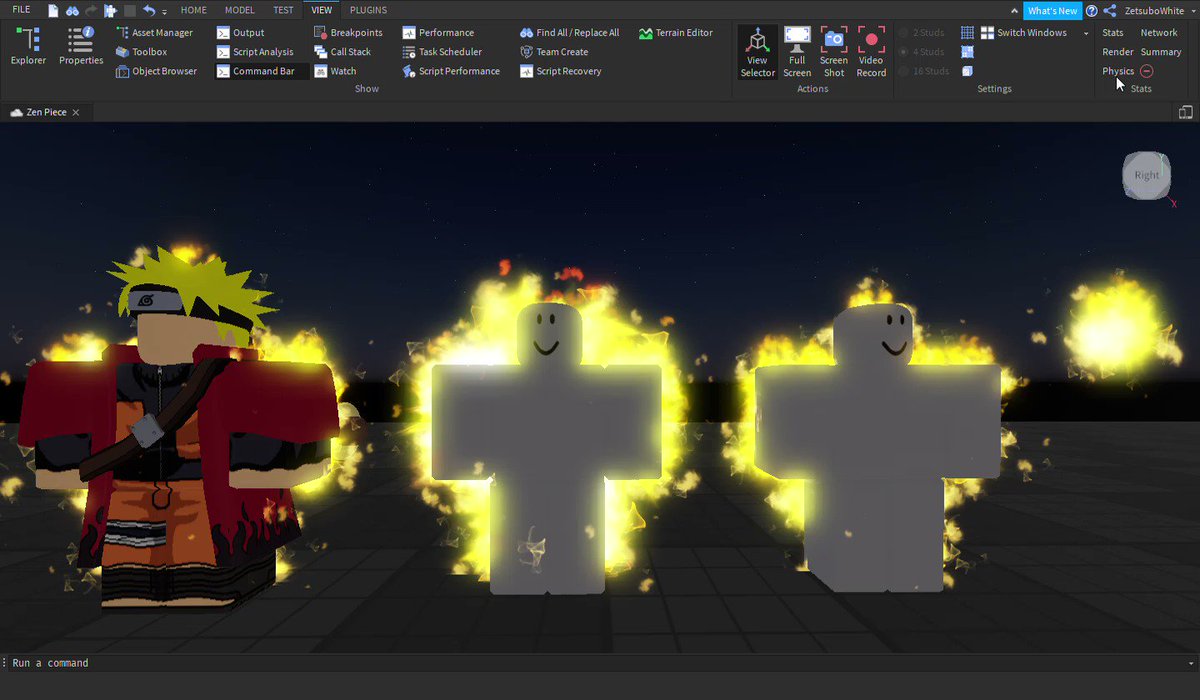1200x700 pixels.
Task: Enter Full Screen mode
Action: tap(797, 52)
